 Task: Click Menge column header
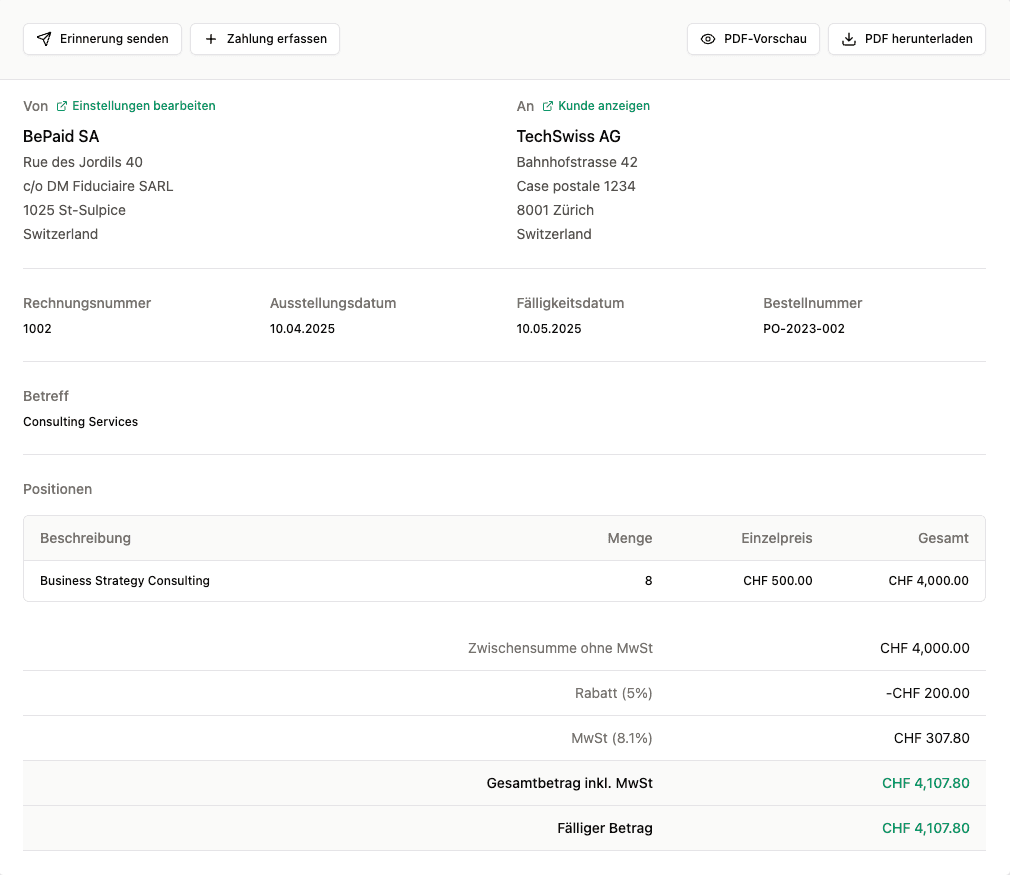click(x=629, y=539)
